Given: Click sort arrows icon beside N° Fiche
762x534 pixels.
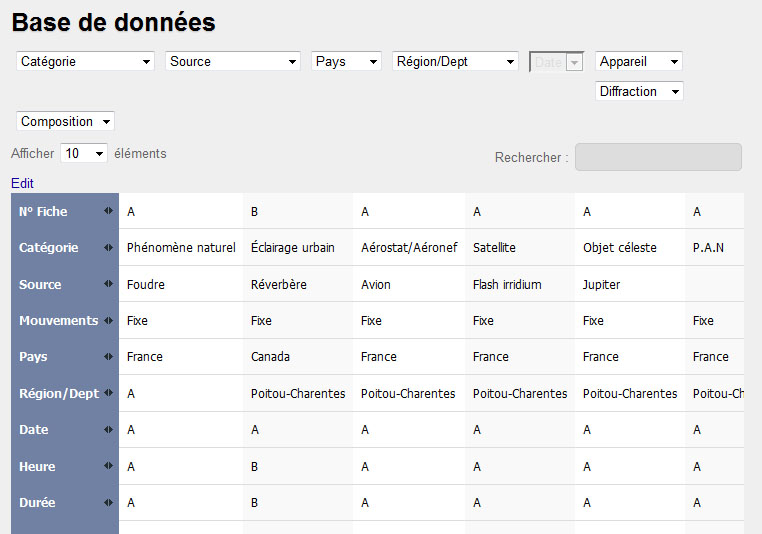Looking at the screenshot, I should click(108, 212).
